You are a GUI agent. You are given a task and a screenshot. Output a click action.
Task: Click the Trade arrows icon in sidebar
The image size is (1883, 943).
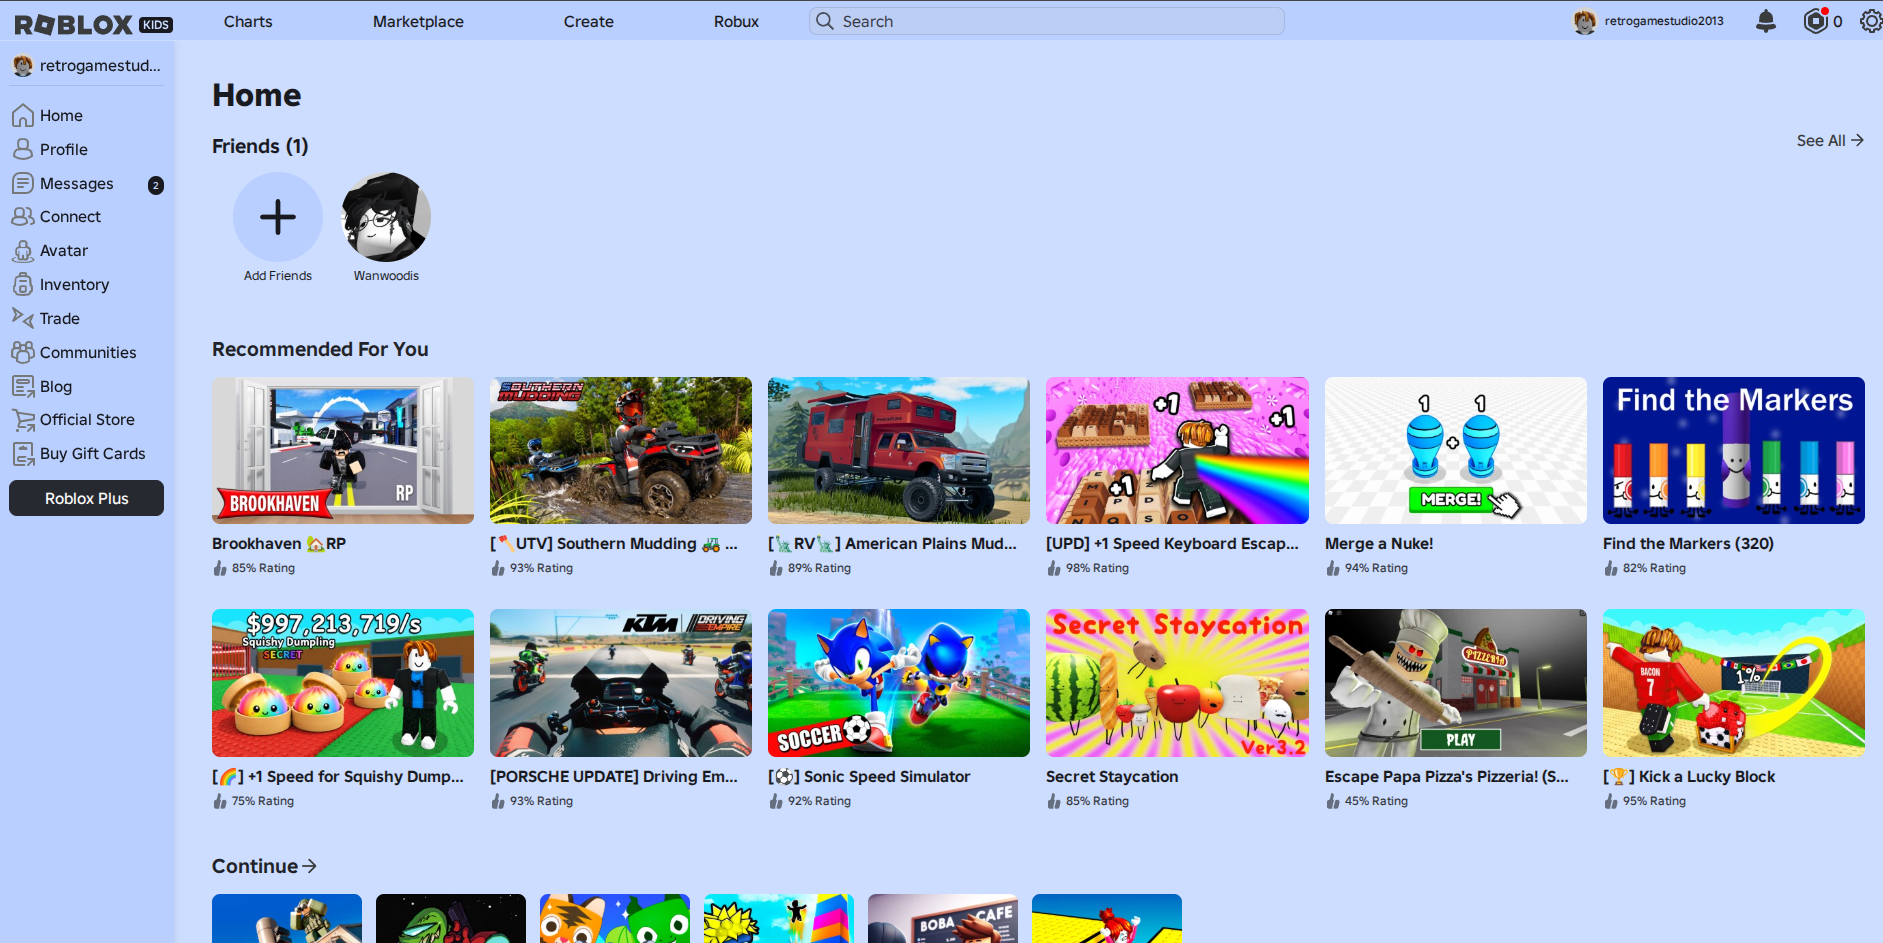point(23,318)
